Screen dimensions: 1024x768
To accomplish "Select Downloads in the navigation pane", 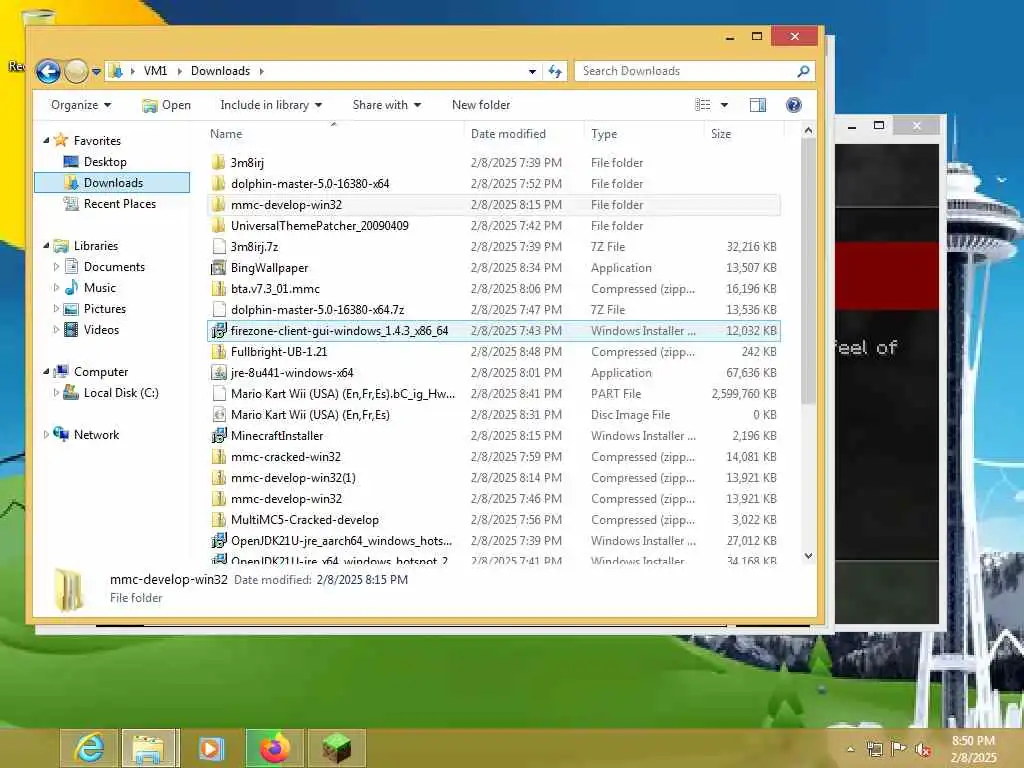I will 112,183.
